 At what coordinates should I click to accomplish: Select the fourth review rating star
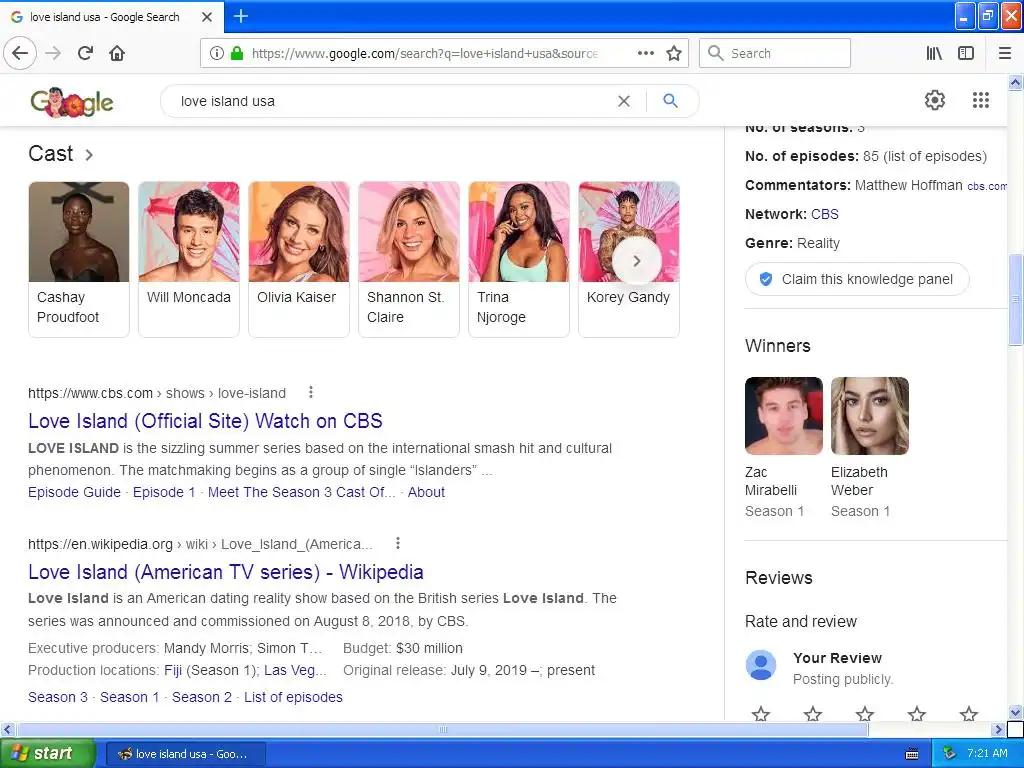(917, 713)
